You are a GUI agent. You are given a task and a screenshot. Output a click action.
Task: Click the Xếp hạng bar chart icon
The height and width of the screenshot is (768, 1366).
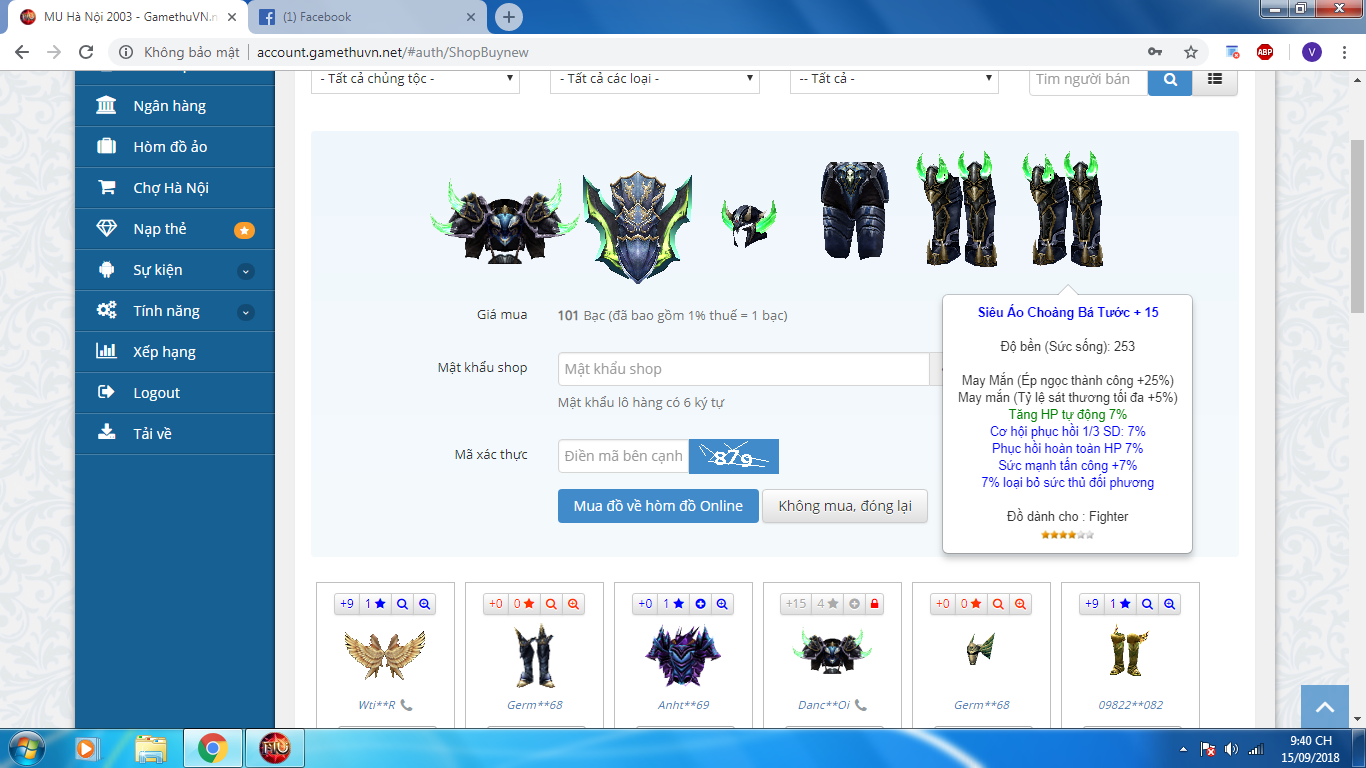106,351
